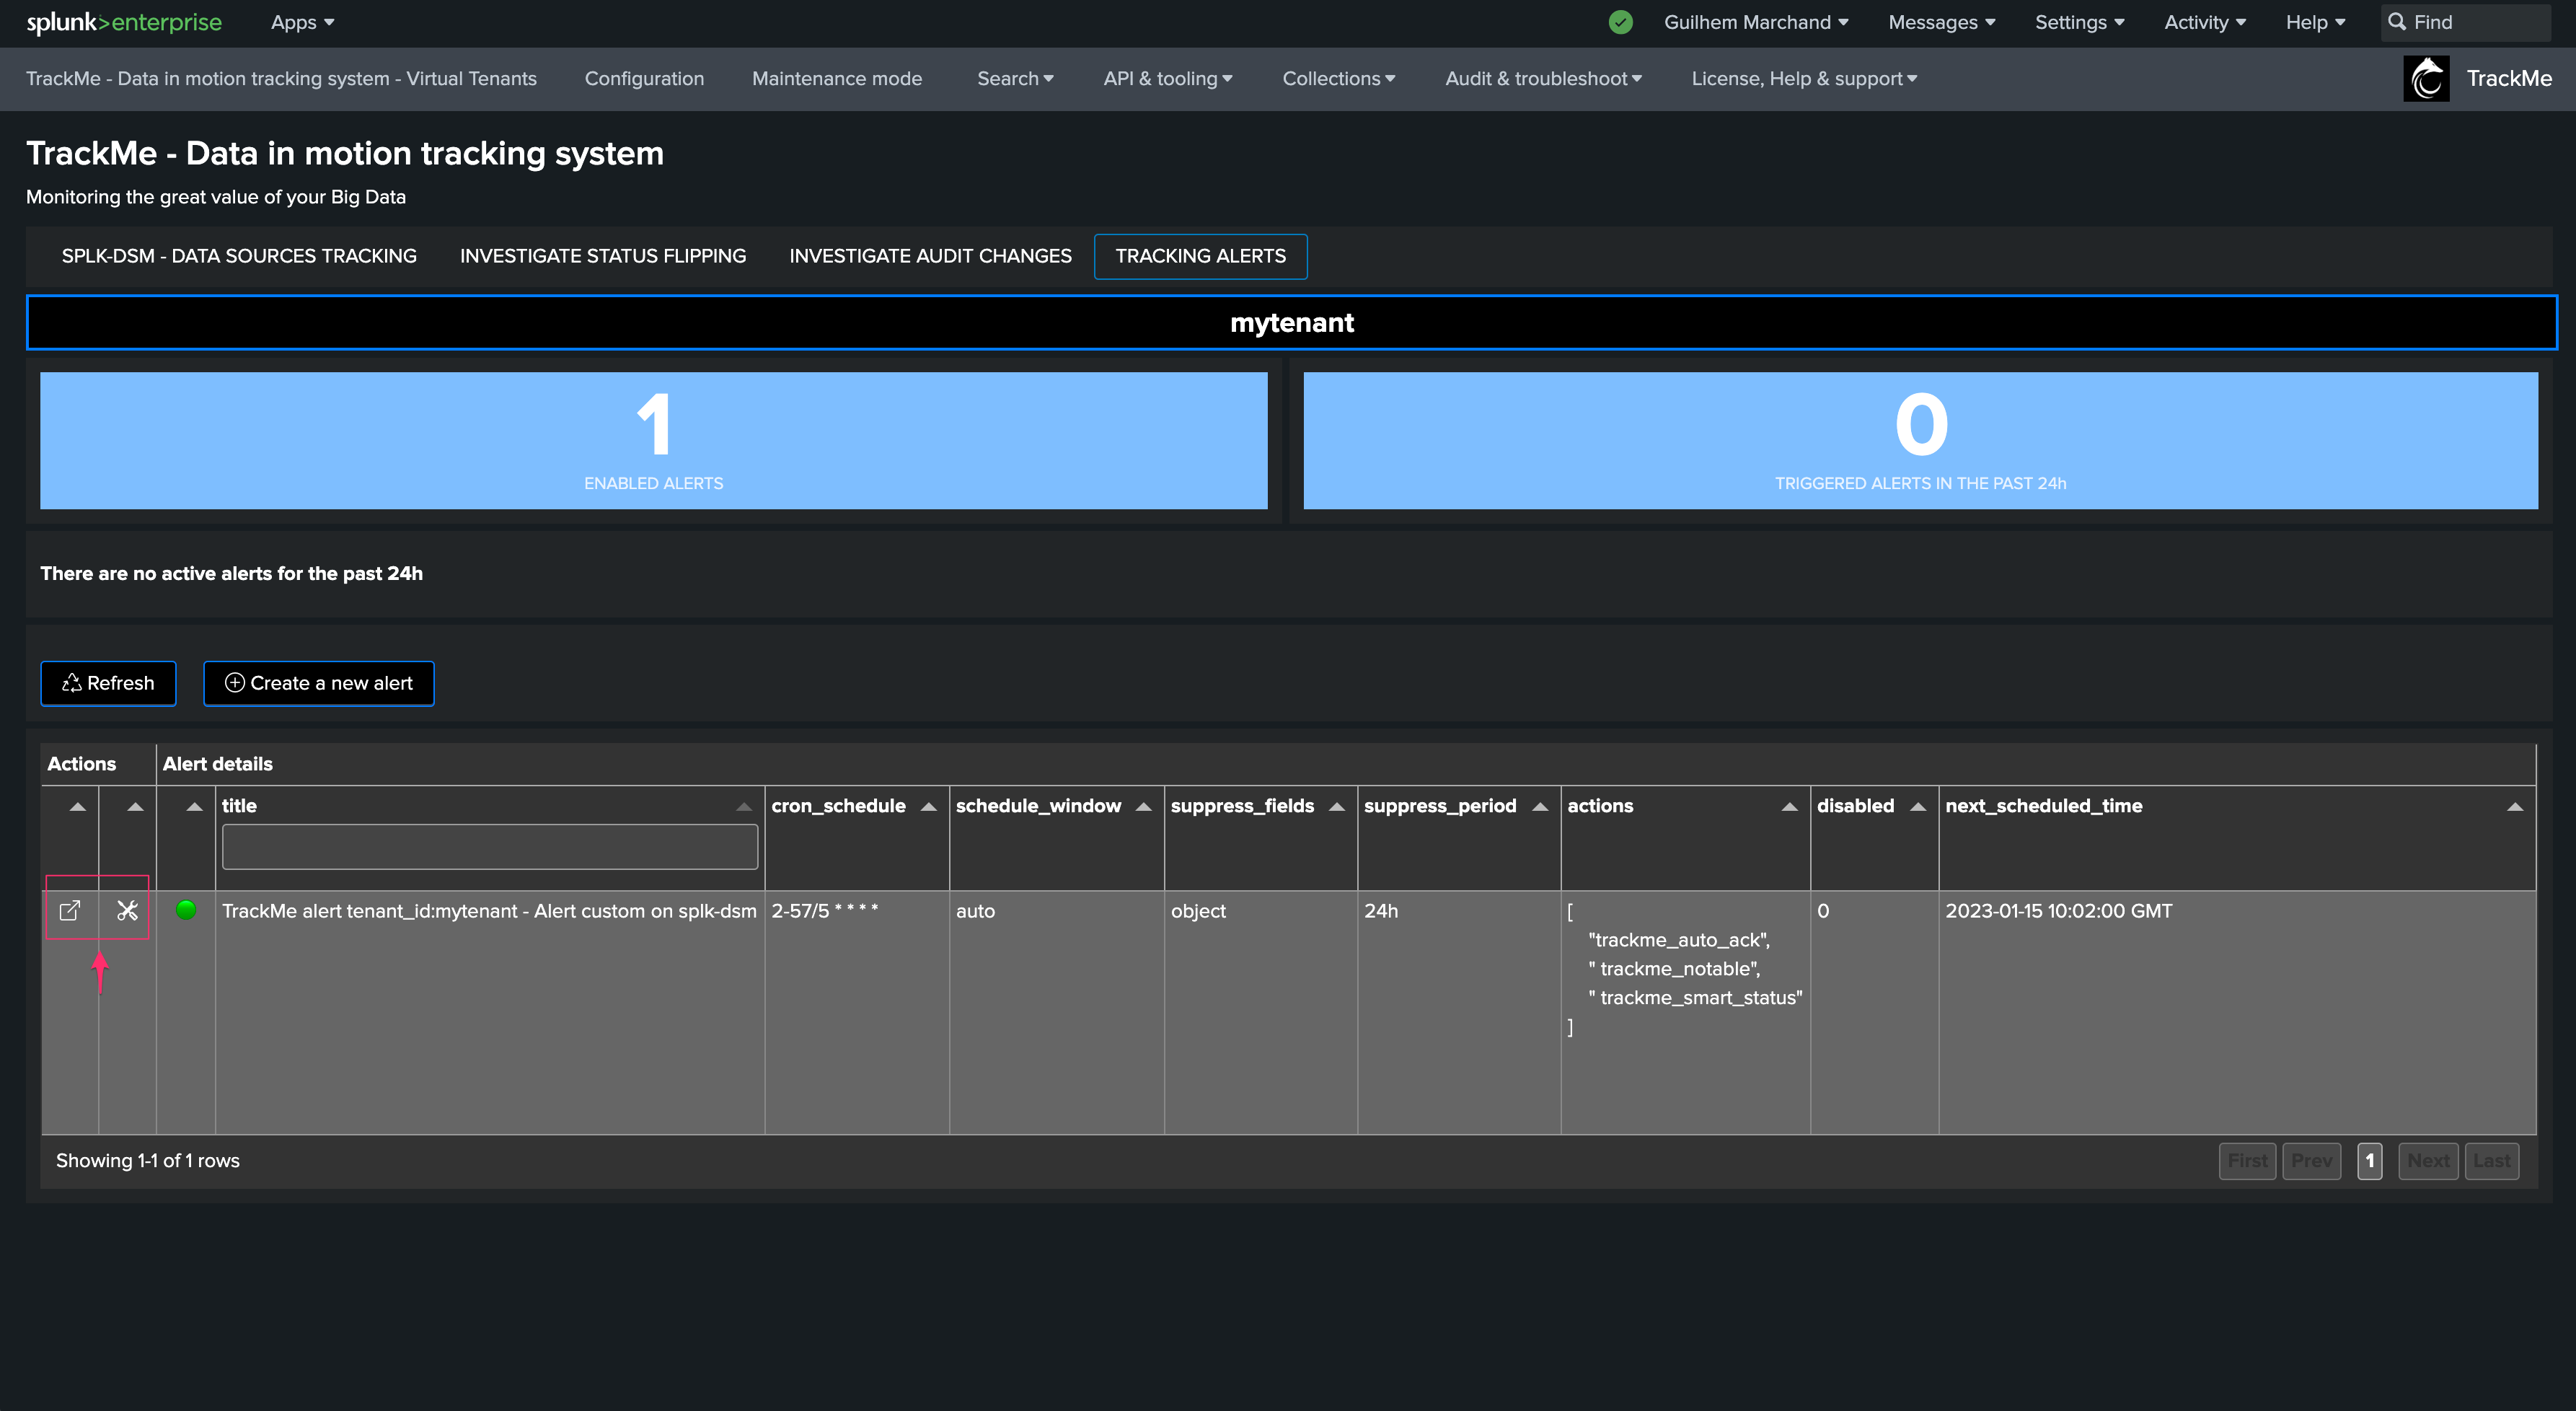The height and width of the screenshot is (1411, 2576).
Task: Click the TrackMe logo icon
Action: [x=2427, y=78]
